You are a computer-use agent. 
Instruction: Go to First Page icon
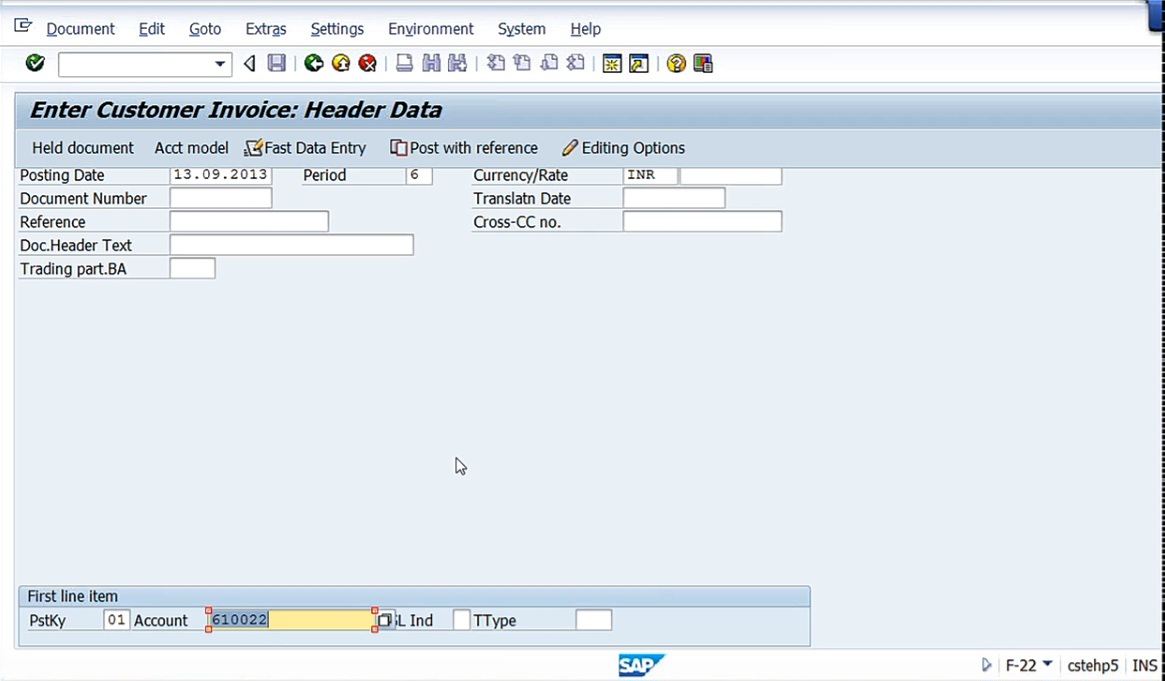pos(496,63)
